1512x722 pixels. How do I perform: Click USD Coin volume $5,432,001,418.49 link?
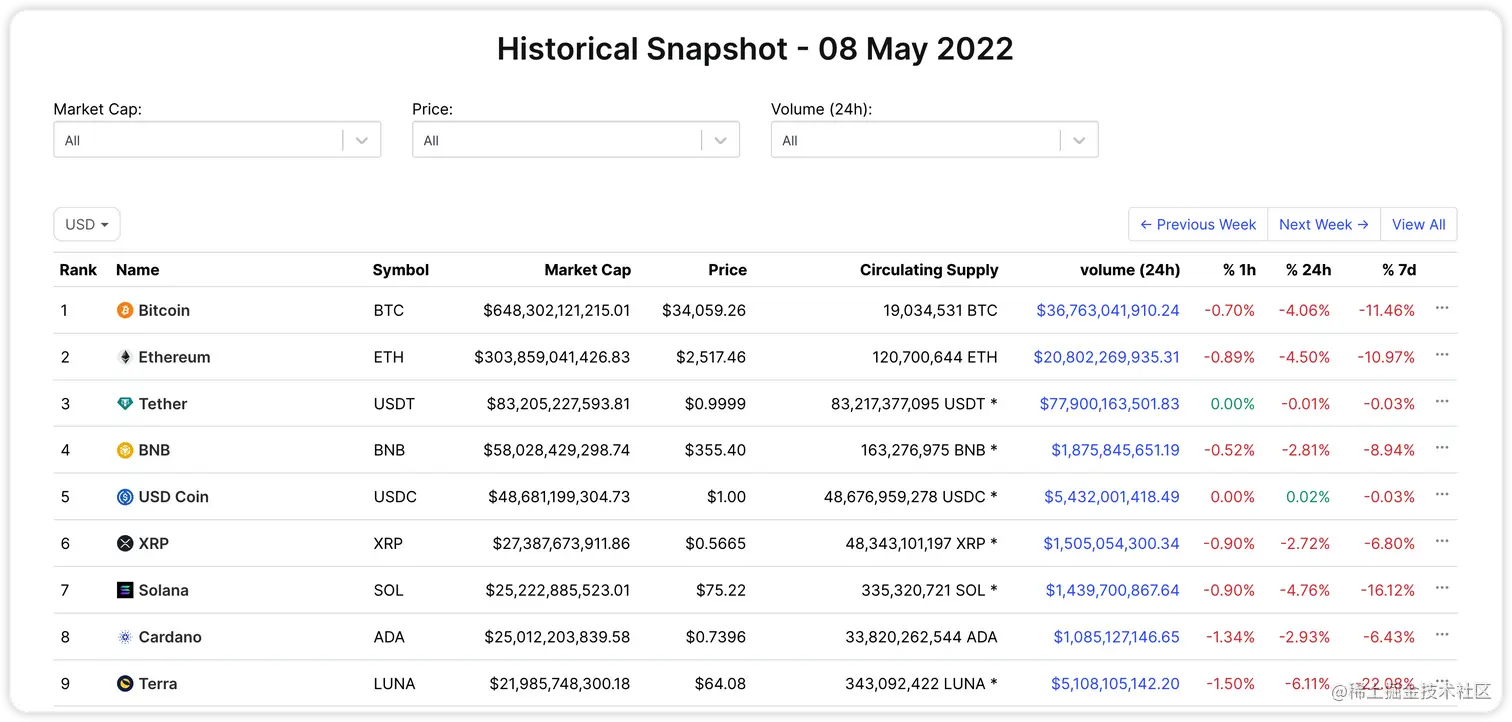(1112, 497)
